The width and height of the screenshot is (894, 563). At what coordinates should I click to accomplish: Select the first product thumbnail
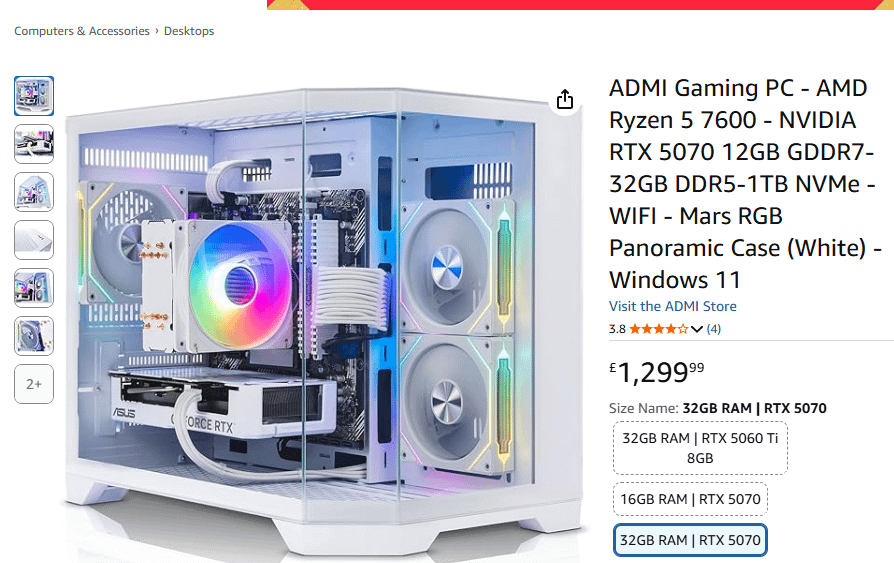pyautogui.click(x=34, y=96)
